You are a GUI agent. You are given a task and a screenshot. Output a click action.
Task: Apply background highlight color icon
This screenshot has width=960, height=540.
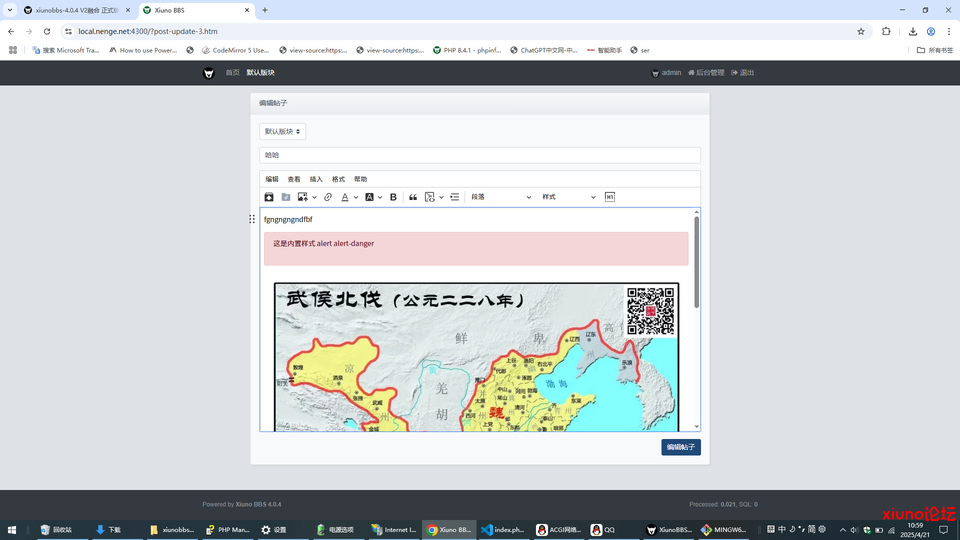pos(369,197)
